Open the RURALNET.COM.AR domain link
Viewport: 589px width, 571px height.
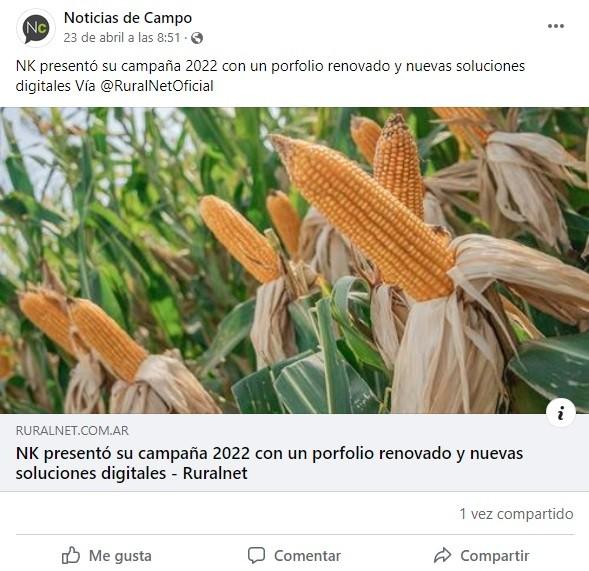72,431
